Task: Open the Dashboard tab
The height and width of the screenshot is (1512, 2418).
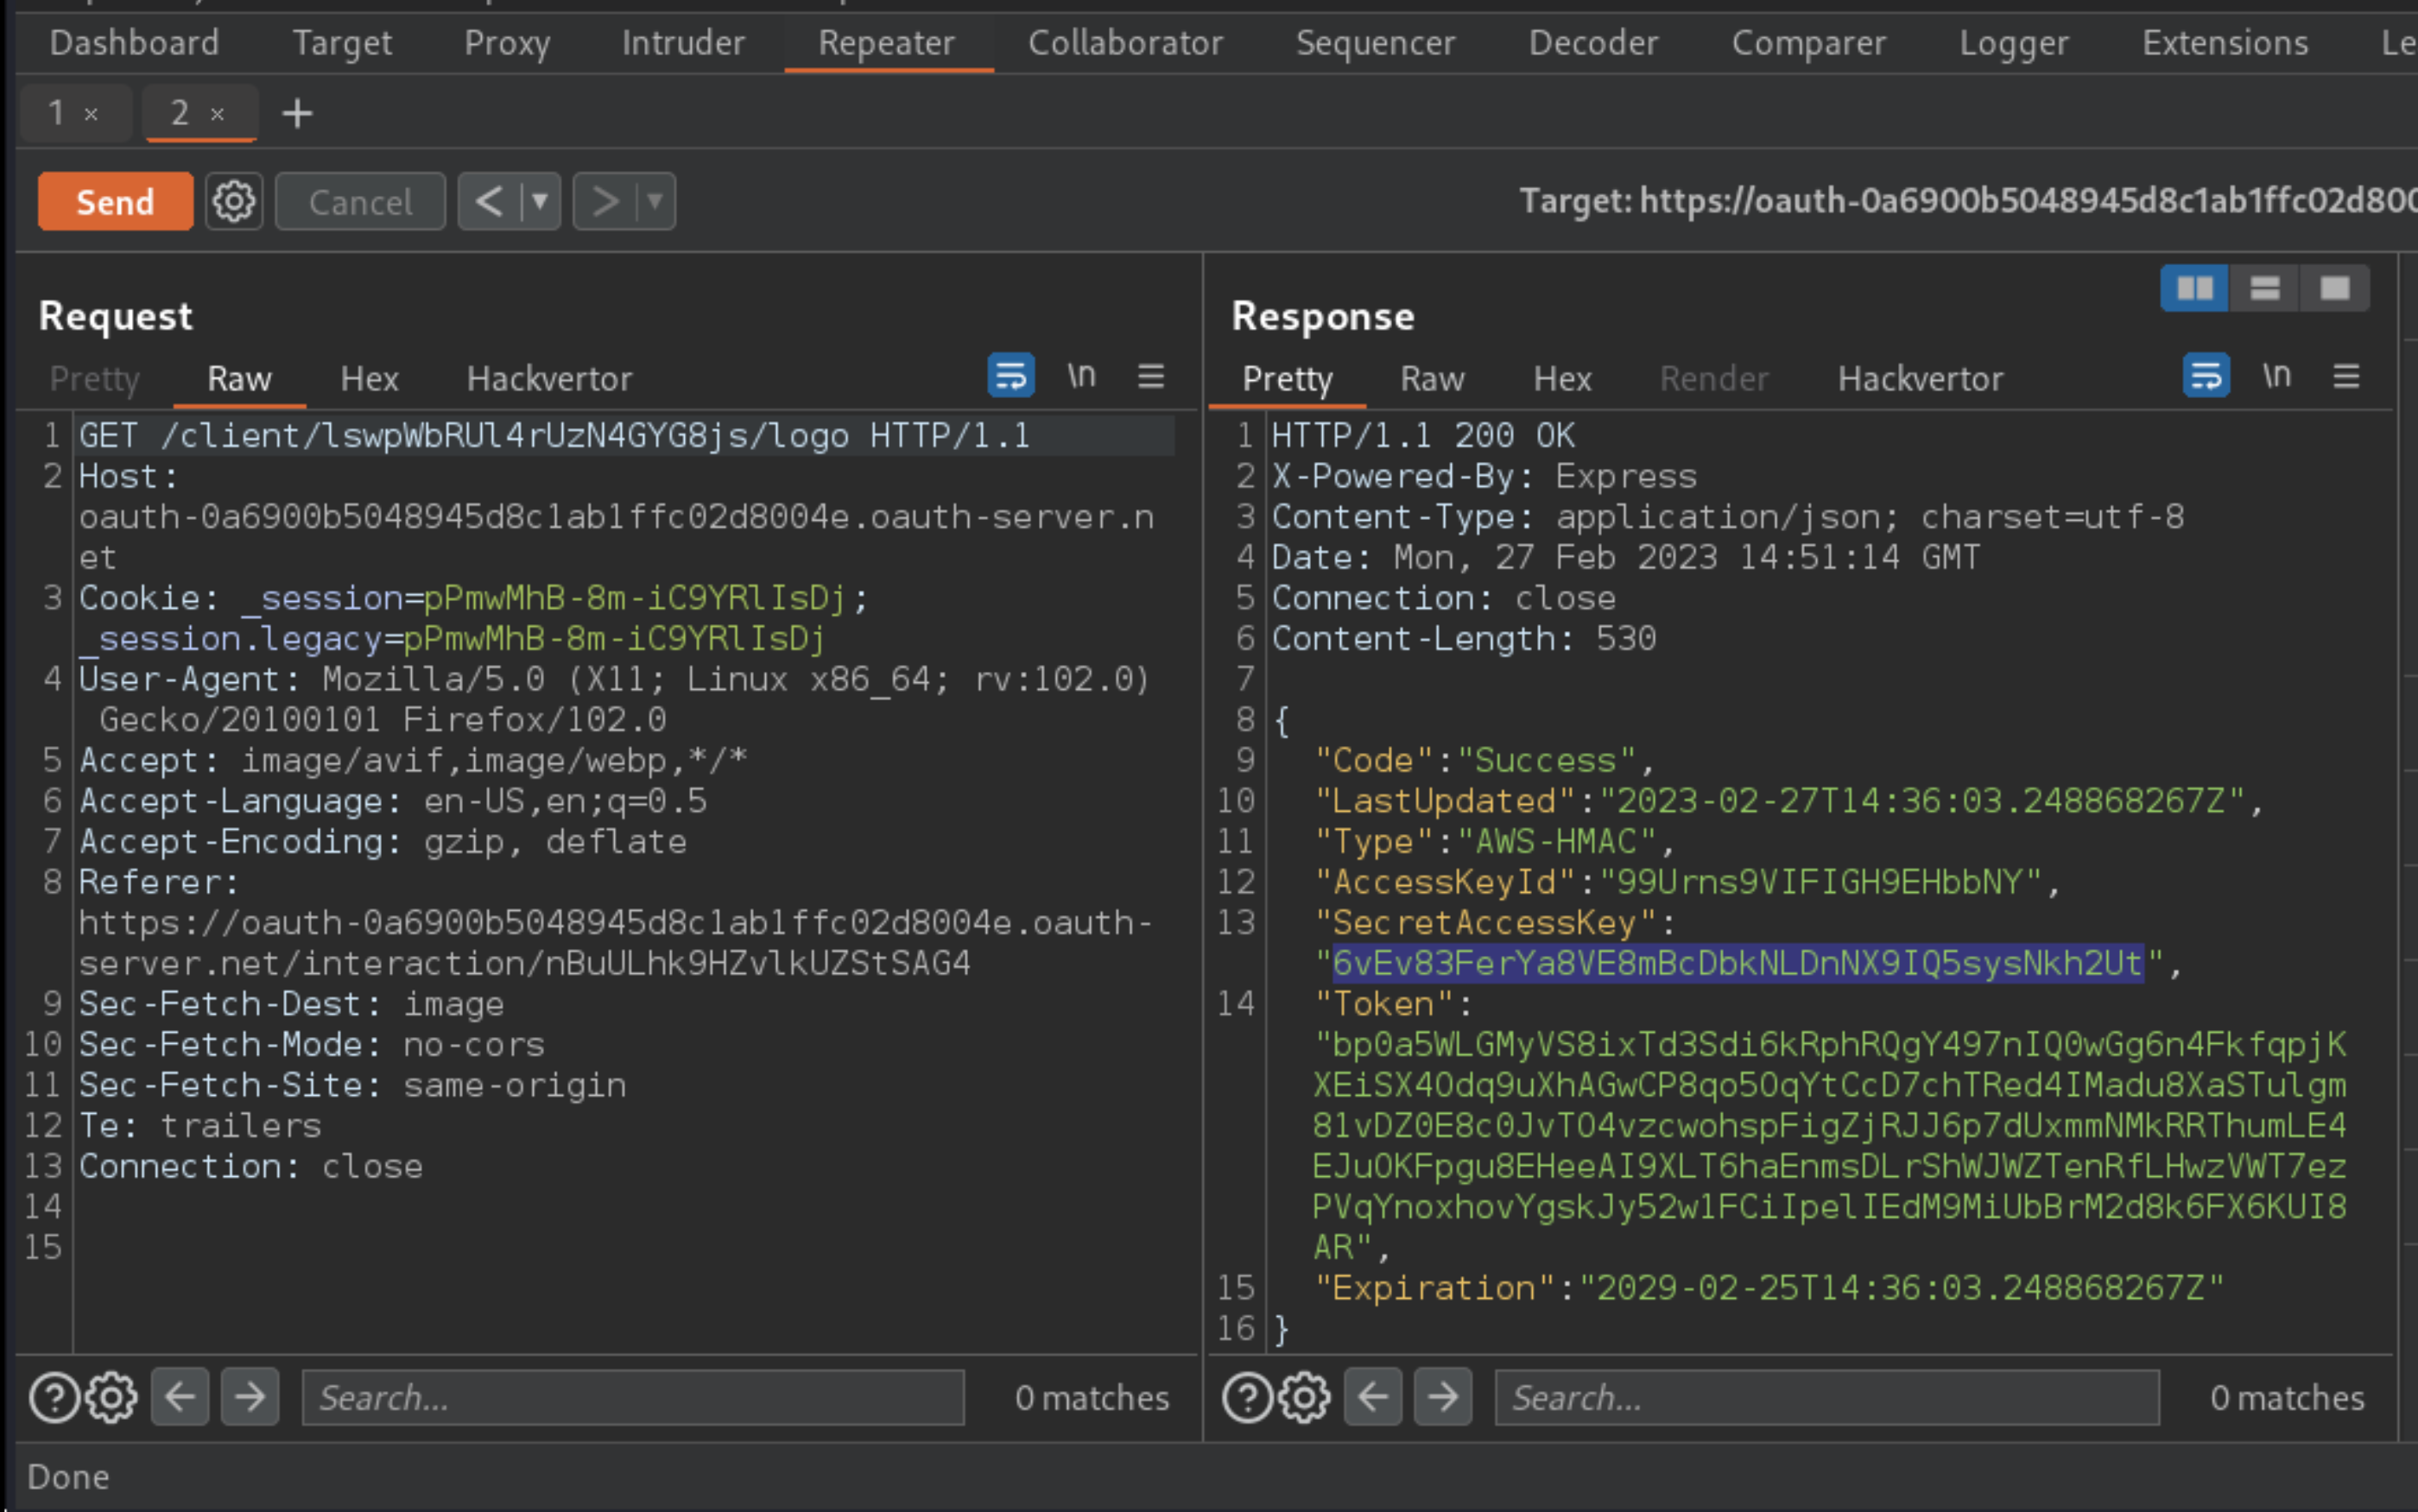Action: (x=134, y=43)
